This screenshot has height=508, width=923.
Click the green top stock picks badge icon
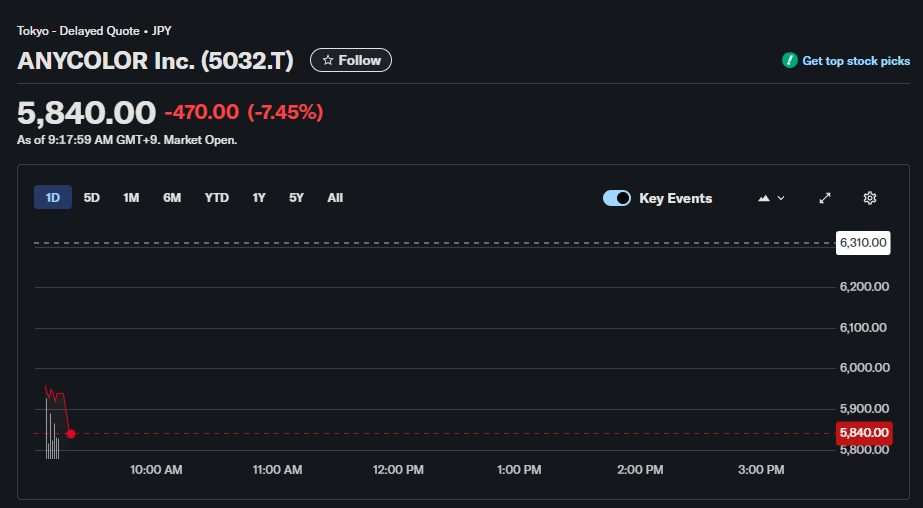(789, 60)
